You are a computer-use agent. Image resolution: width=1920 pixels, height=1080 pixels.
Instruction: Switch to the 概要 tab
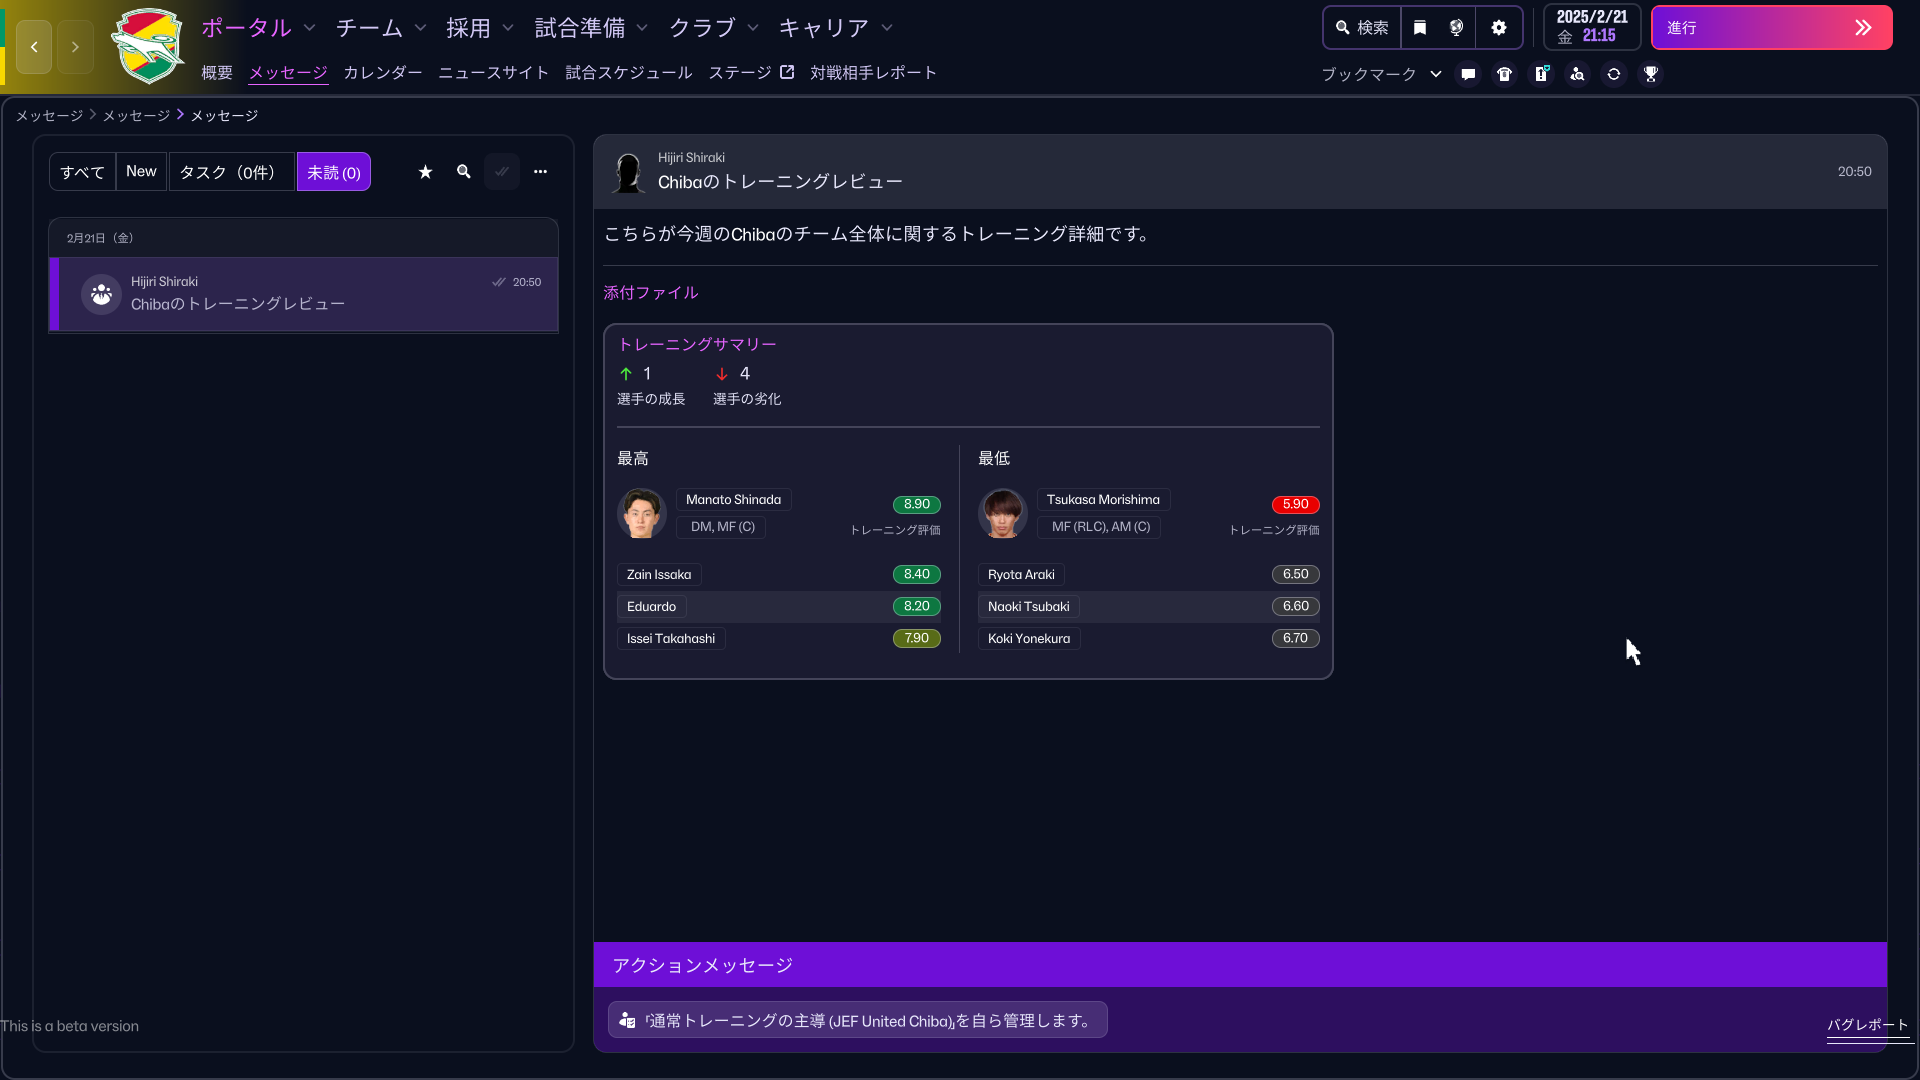point(217,73)
